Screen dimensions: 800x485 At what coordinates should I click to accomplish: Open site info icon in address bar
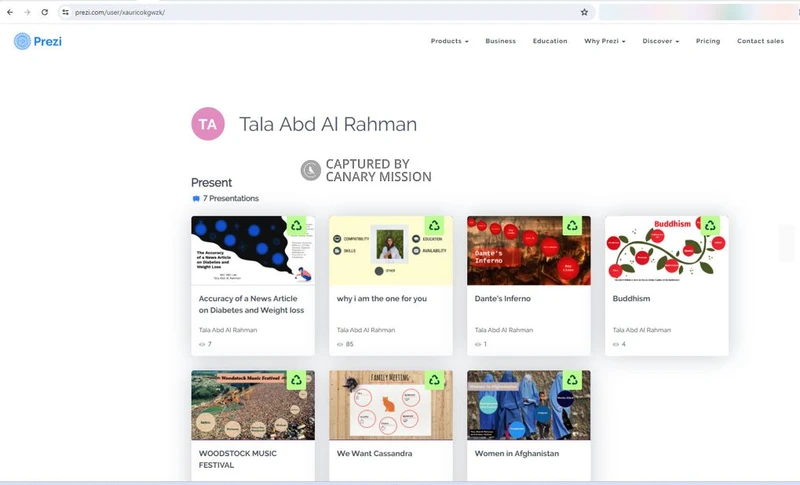(65, 12)
